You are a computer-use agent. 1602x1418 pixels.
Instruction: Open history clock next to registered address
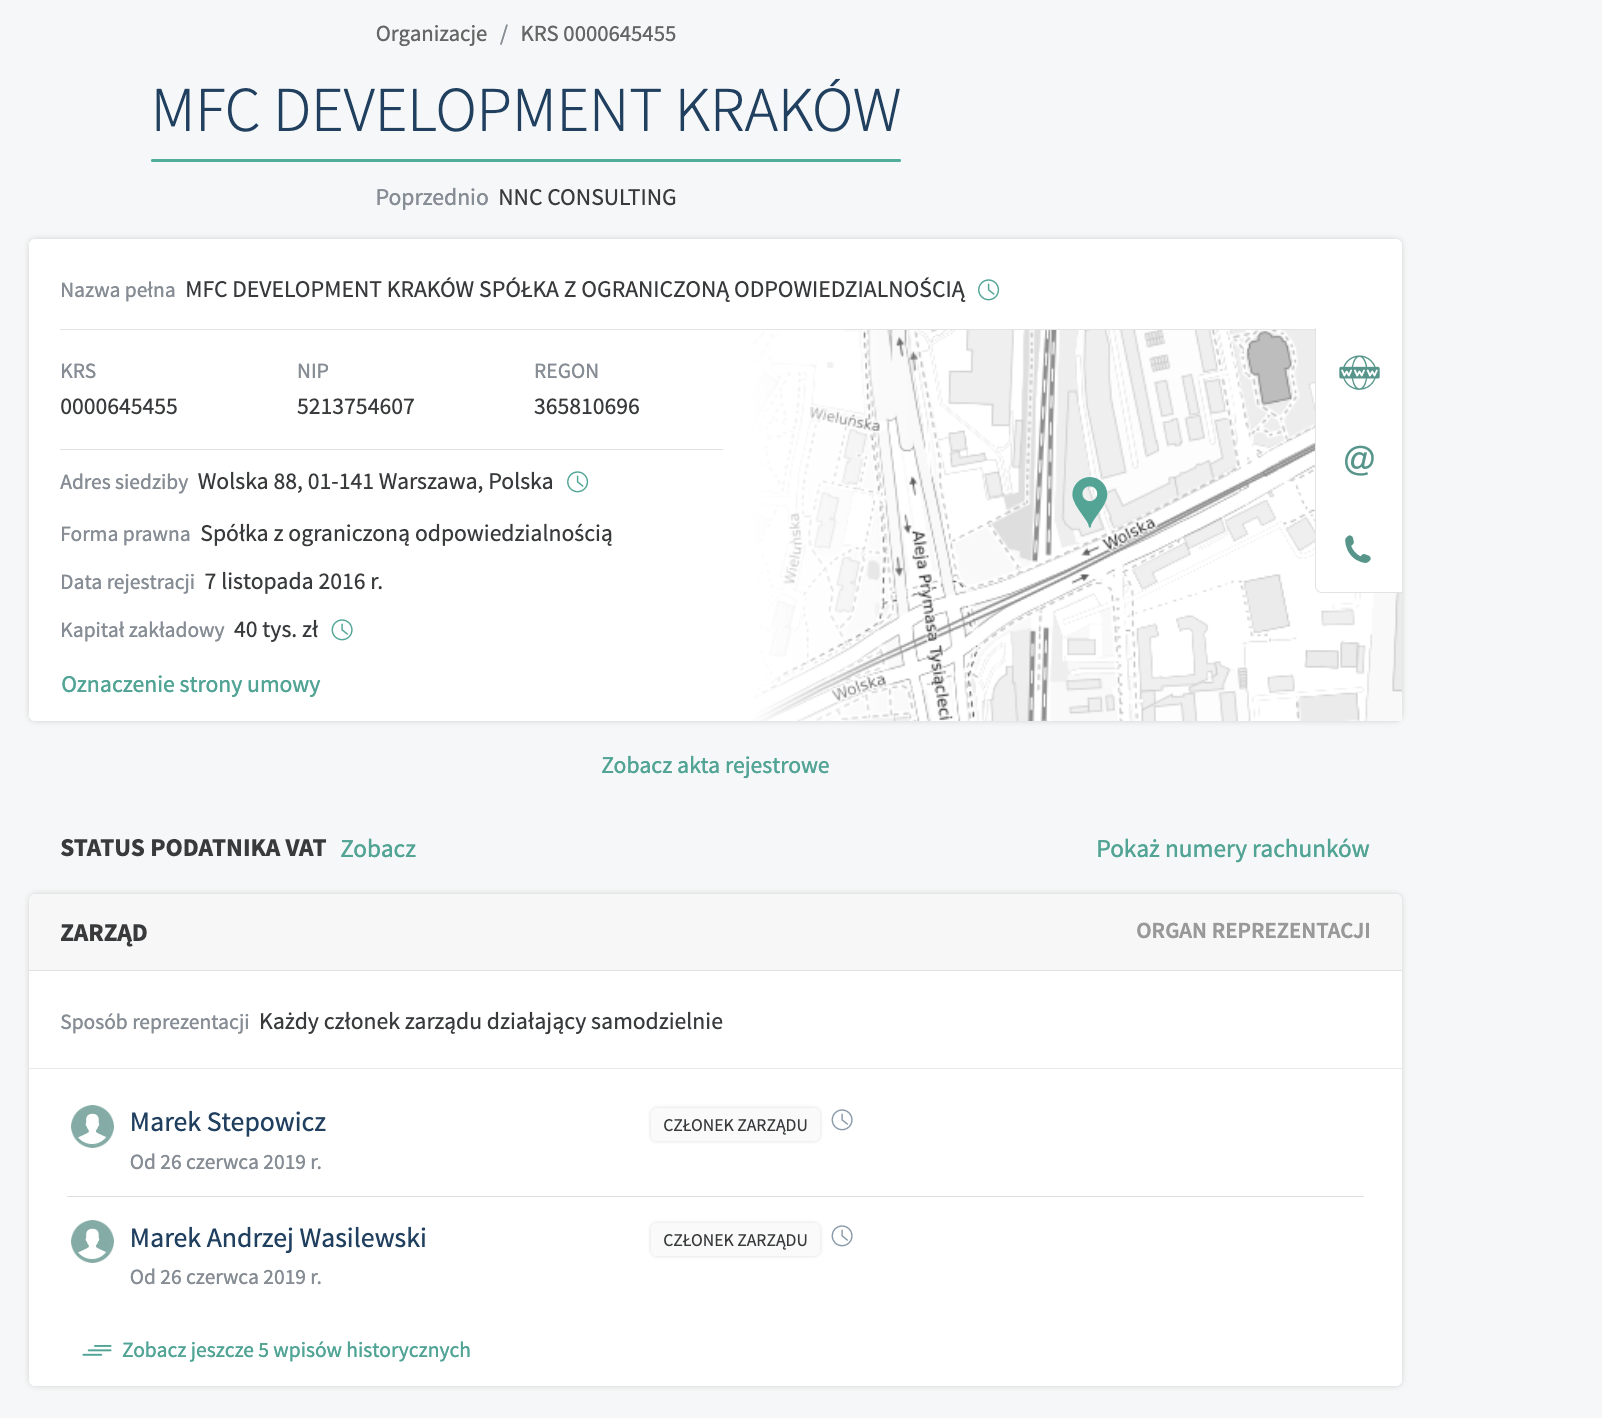pos(577,482)
